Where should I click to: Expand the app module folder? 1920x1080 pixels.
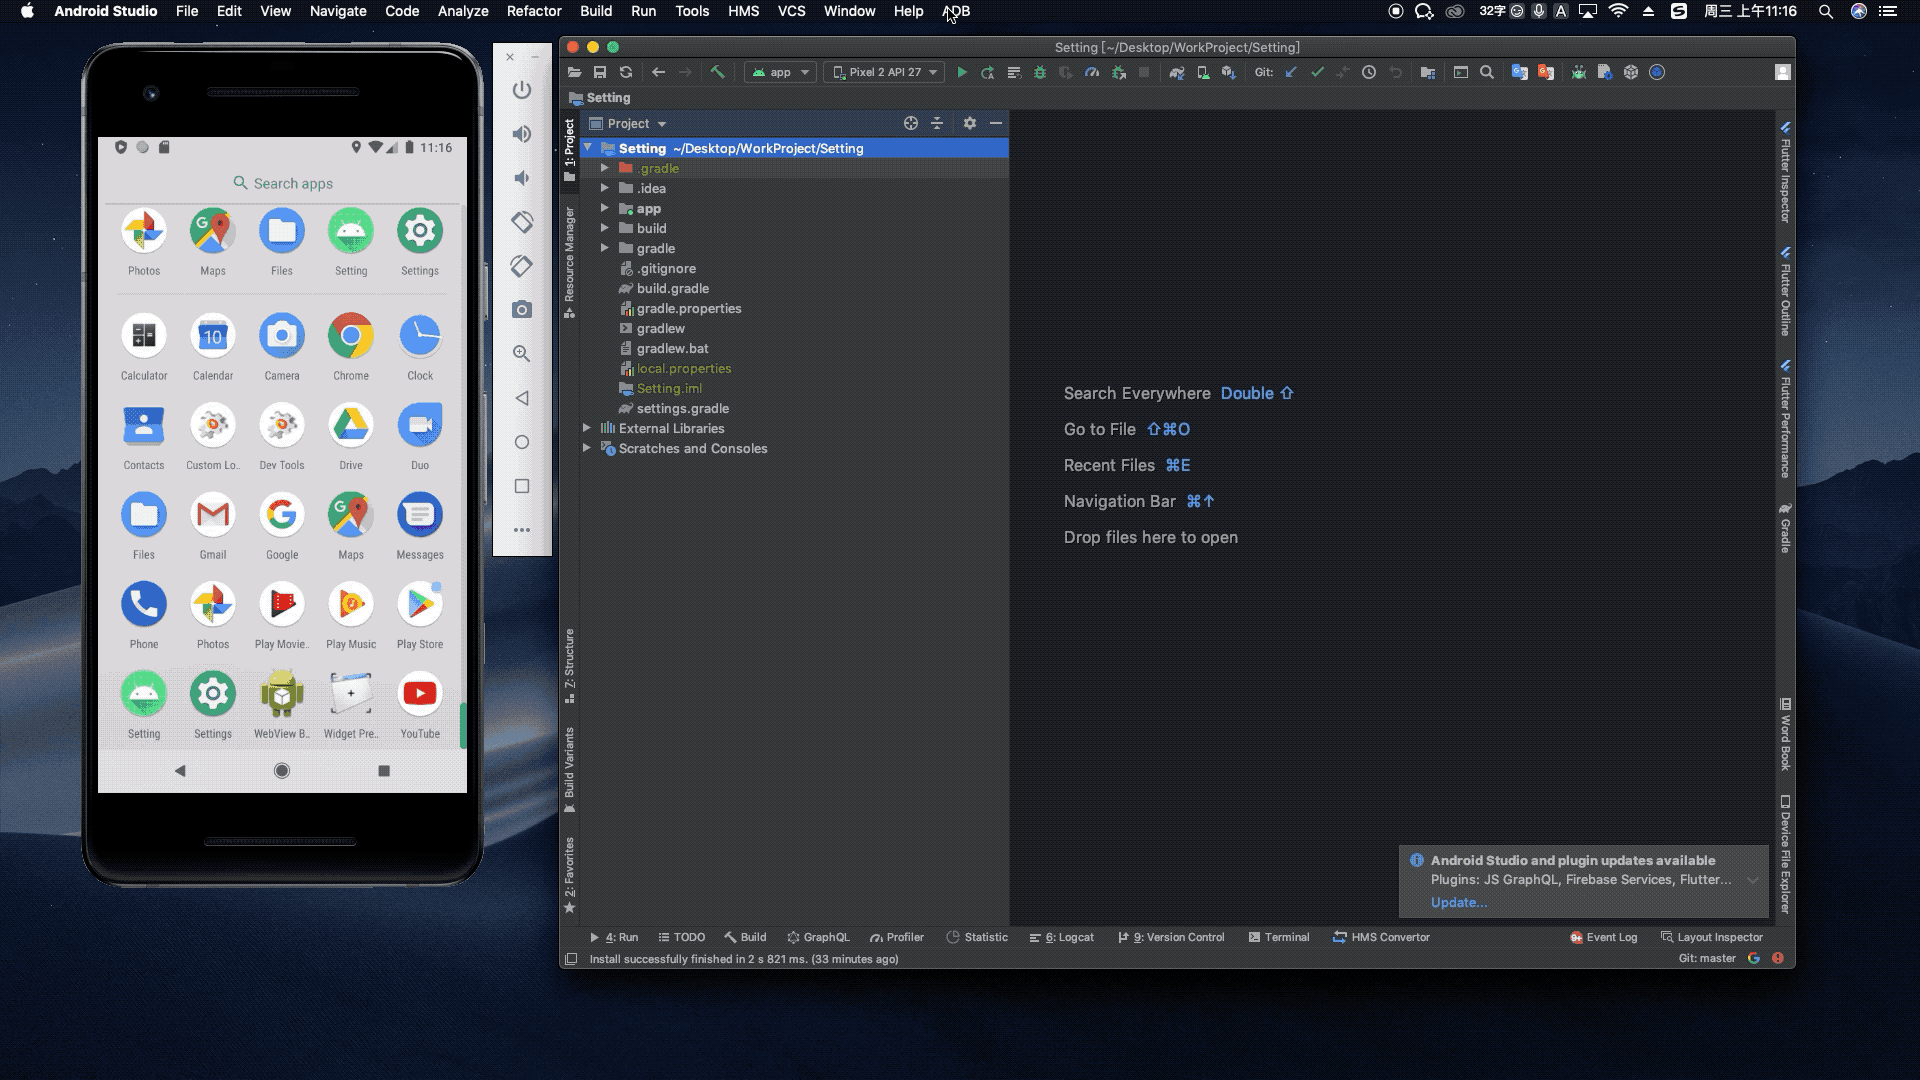[605, 208]
